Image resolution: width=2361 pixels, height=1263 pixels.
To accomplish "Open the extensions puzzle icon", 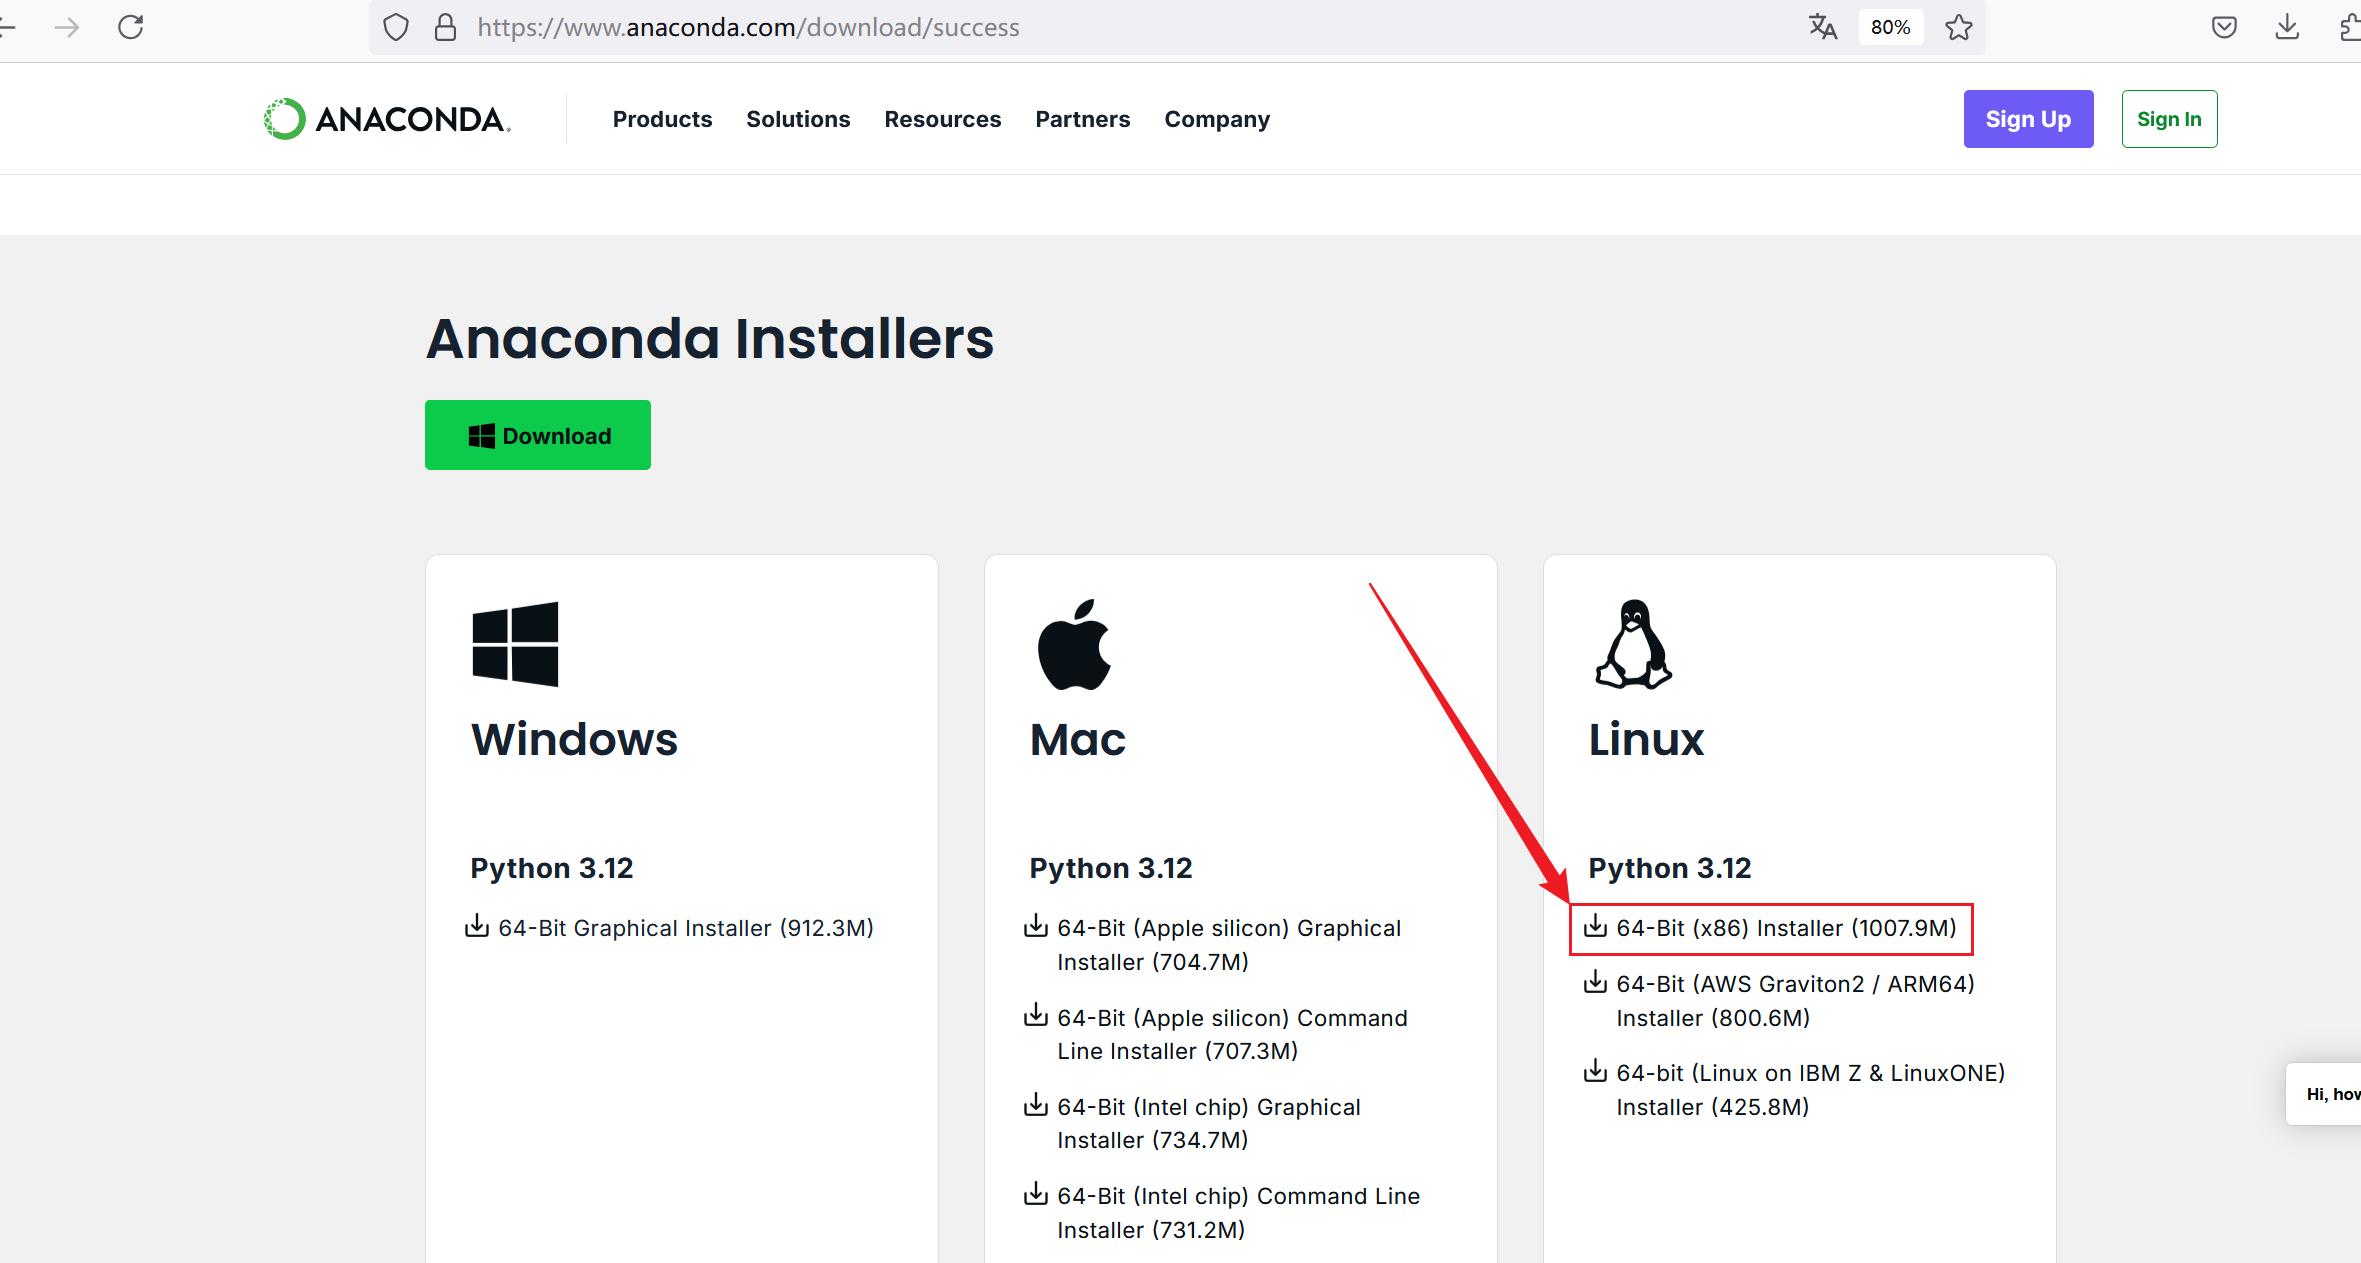I will click(x=2350, y=27).
